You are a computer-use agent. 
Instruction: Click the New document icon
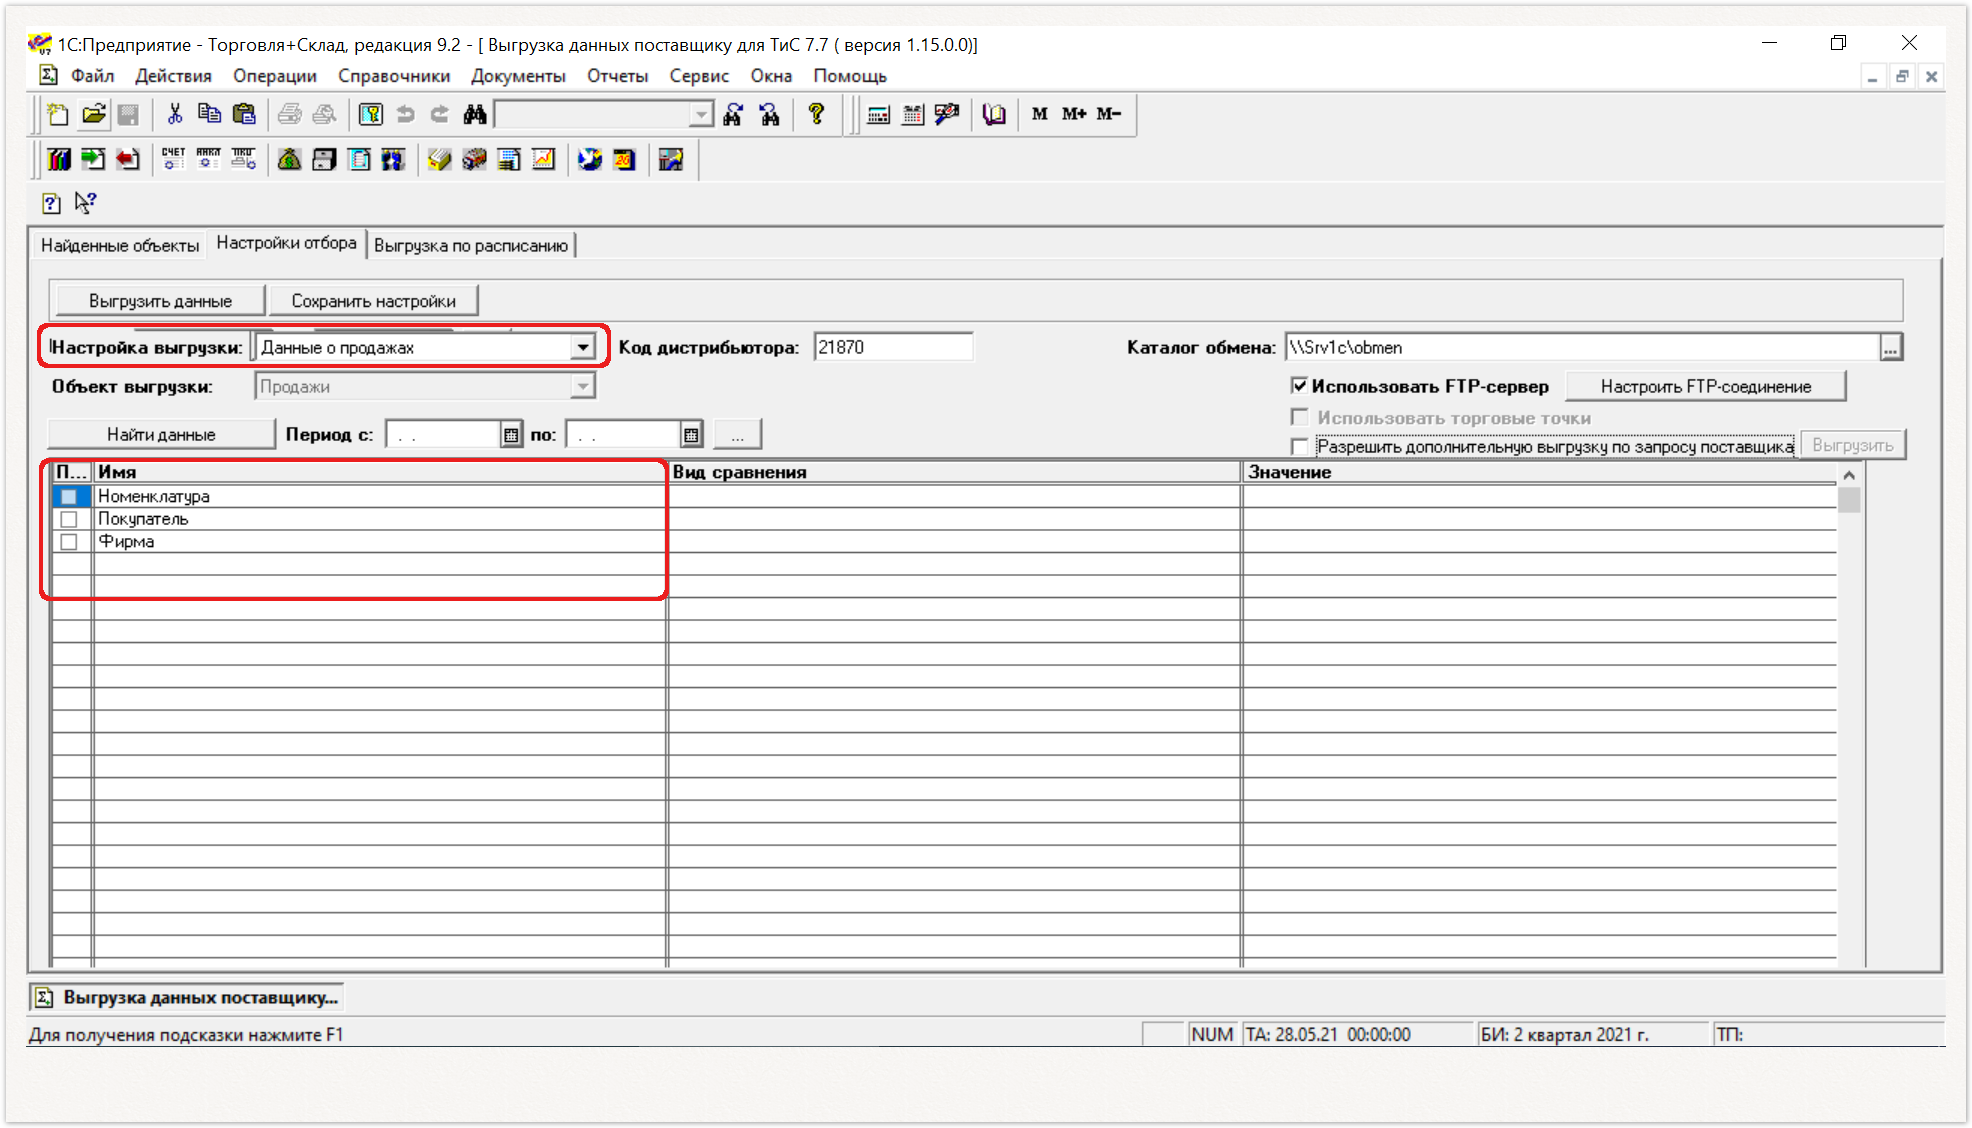point(58,114)
